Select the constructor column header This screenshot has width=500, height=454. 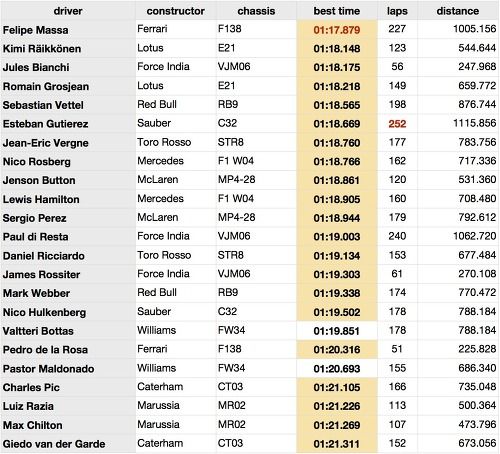click(176, 11)
